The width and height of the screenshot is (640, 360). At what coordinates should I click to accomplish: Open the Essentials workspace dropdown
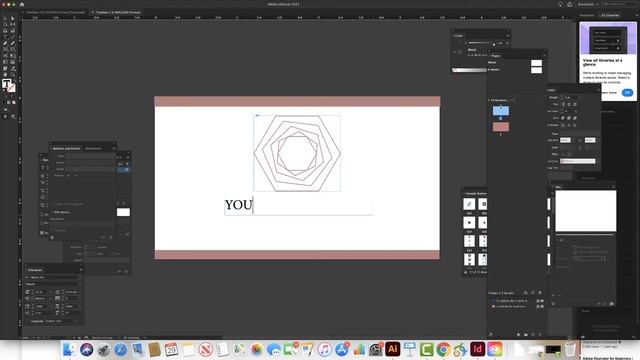[588, 4]
